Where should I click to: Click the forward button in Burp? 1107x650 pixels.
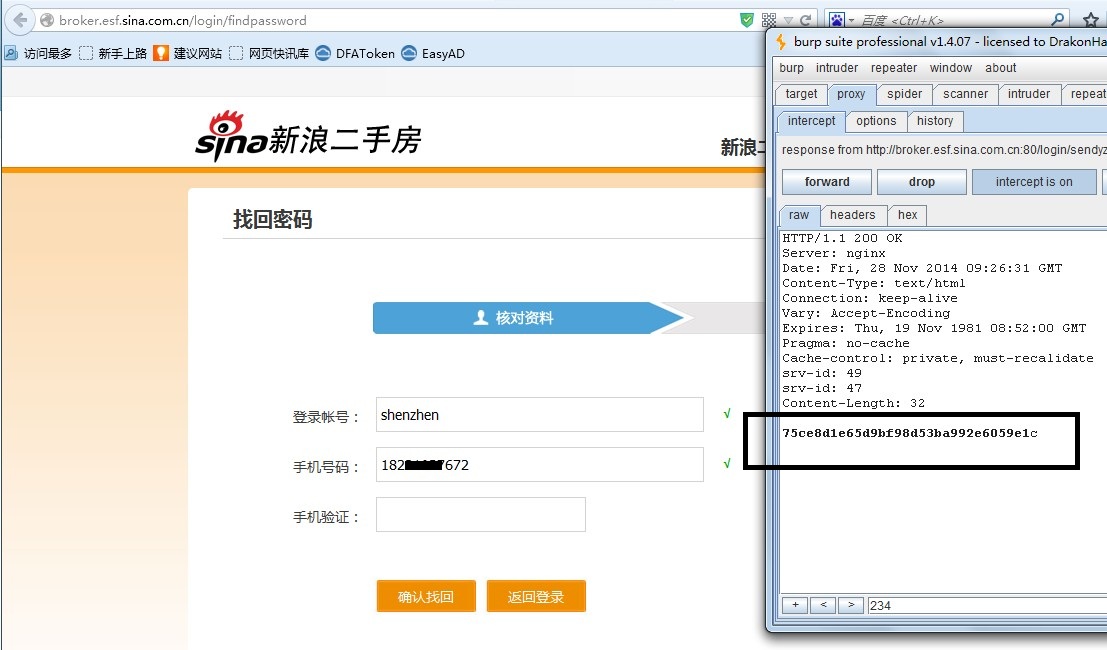click(827, 181)
